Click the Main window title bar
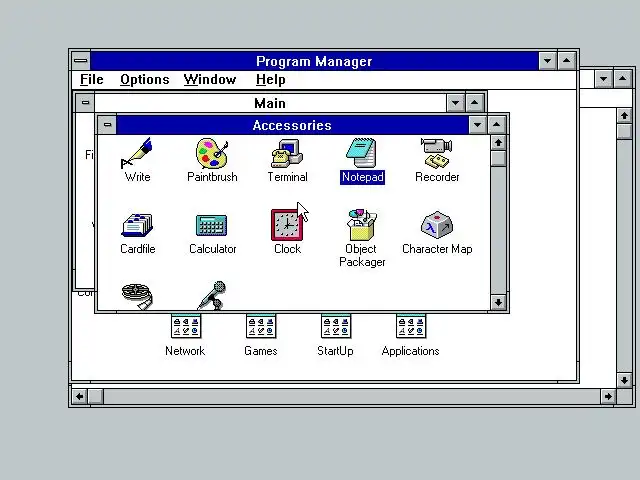The image size is (640, 480). 270,103
